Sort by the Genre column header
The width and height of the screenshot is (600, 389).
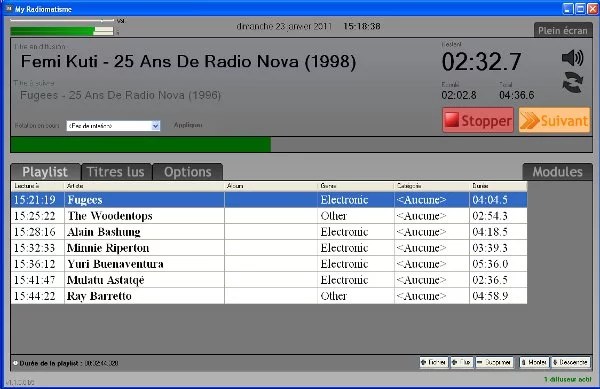click(x=356, y=186)
